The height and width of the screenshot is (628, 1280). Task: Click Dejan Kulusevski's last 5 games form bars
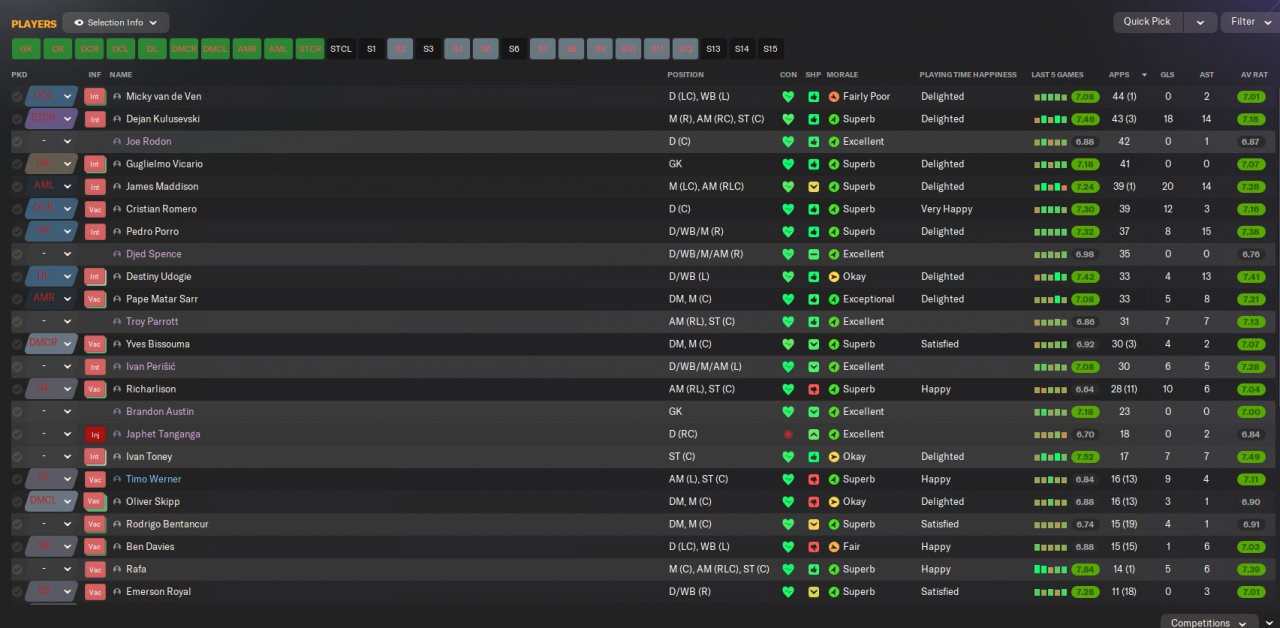(1050, 119)
